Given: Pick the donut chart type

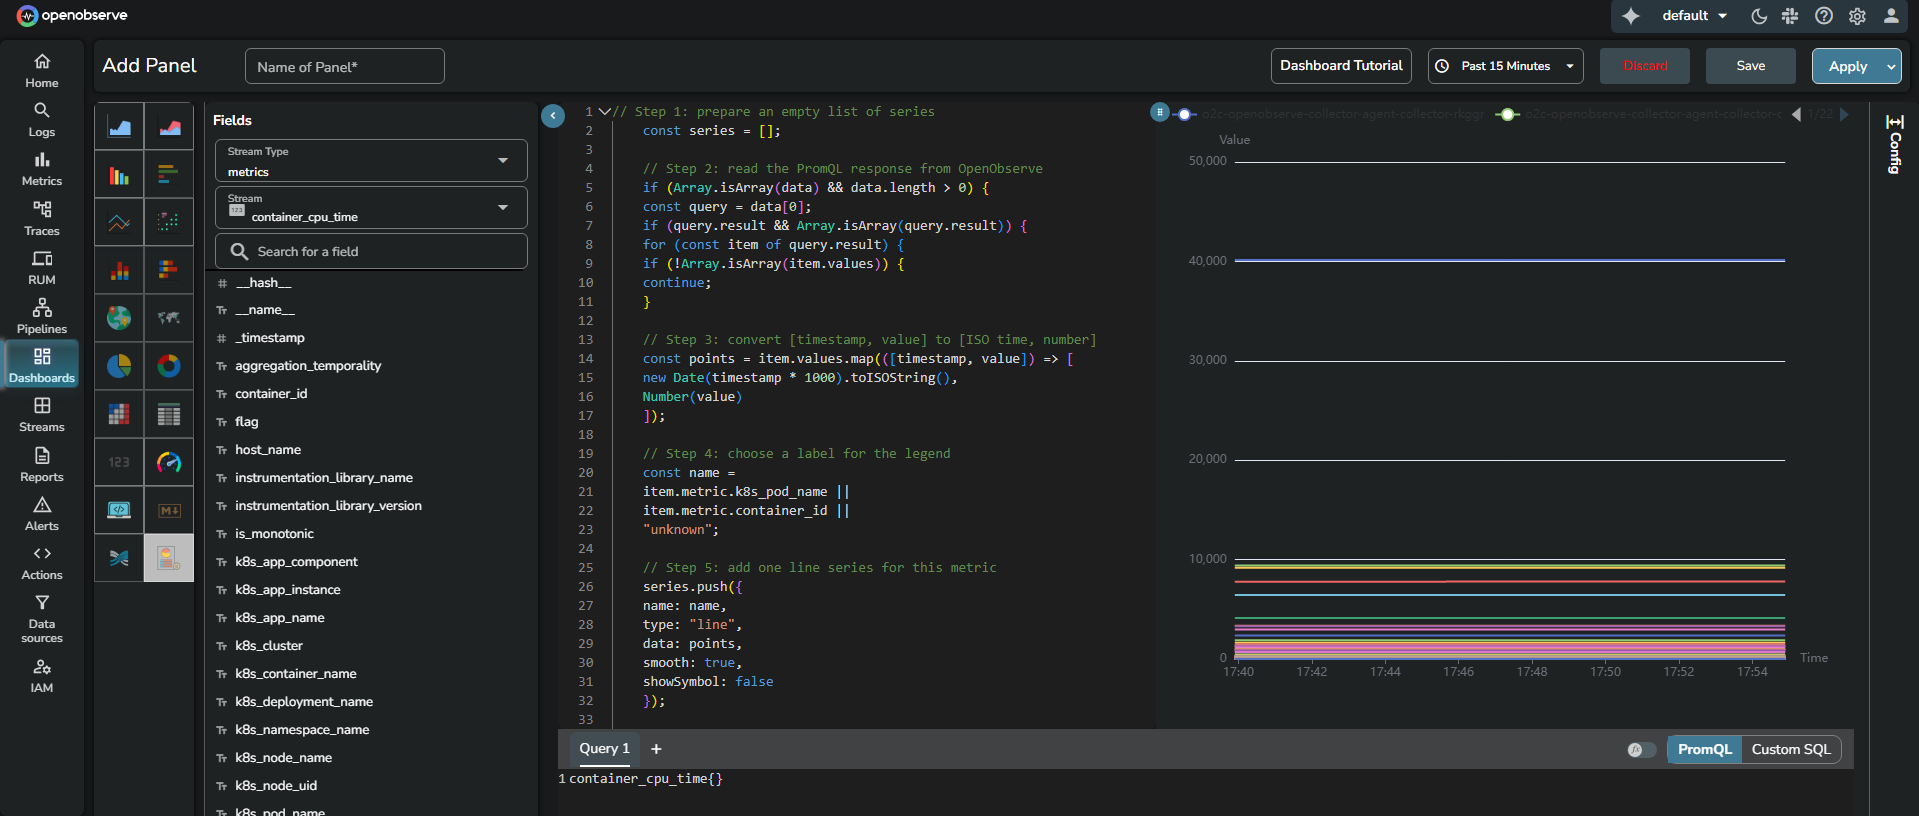Looking at the screenshot, I should click(x=169, y=366).
